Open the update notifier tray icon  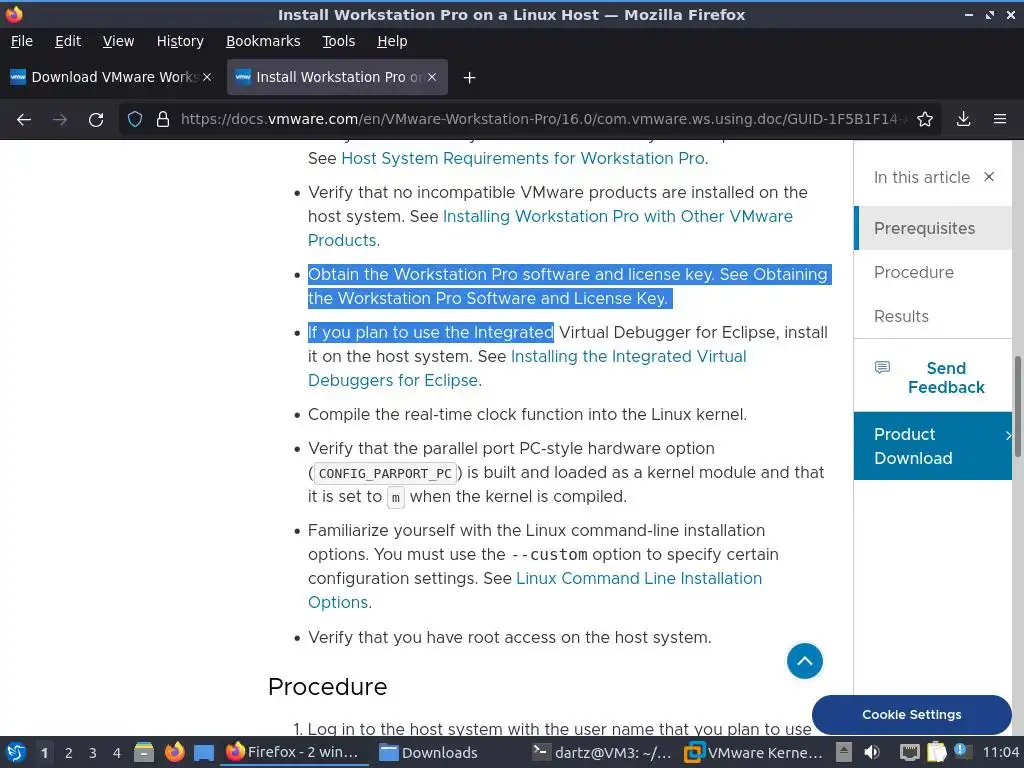click(962, 751)
